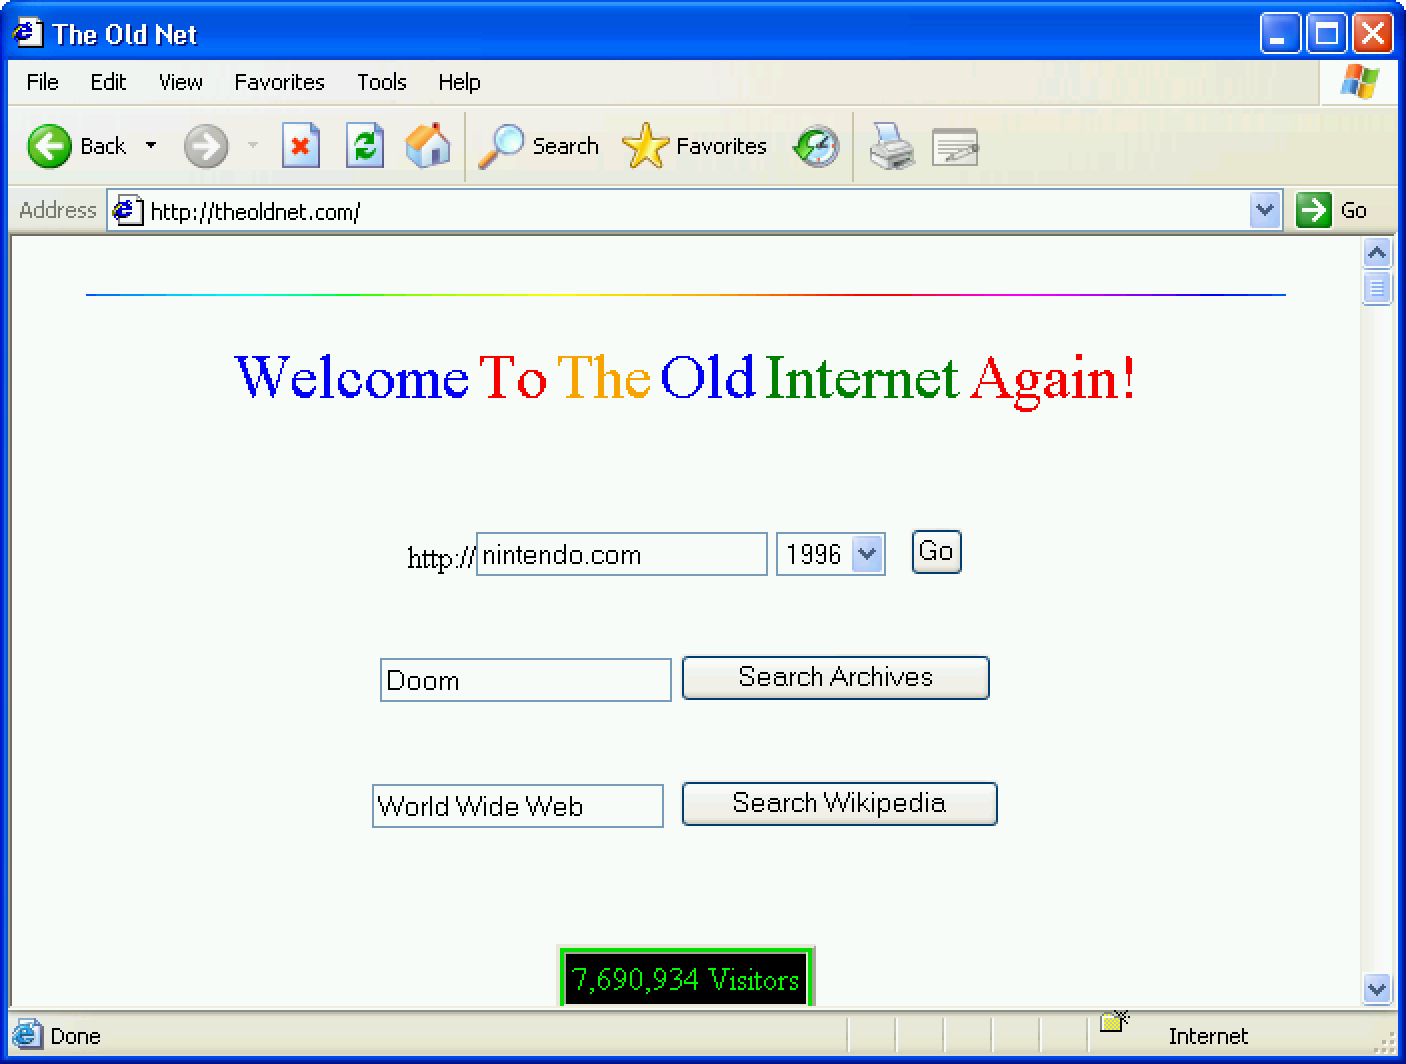Viewport: 1406px width, 1064px height.
Task: Open the Forward history dropdown arrow
Action: (x=253, y=146)
